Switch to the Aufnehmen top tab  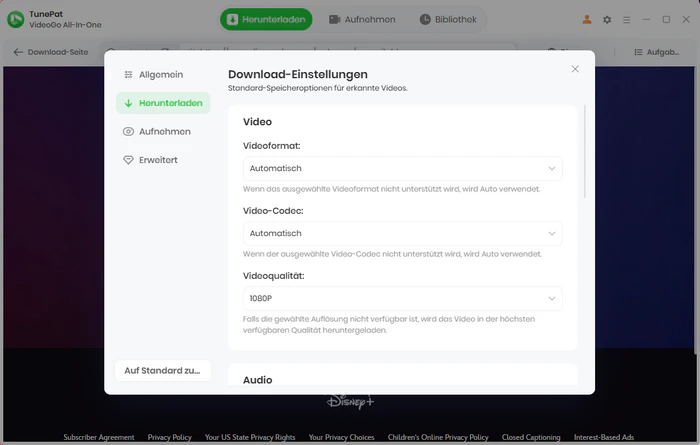click(x=362, y=19)
